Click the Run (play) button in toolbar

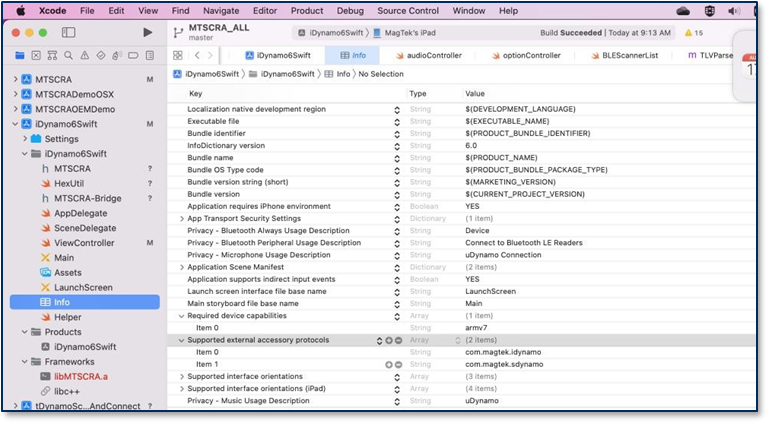pyautogui.click(x=147, y=32)
